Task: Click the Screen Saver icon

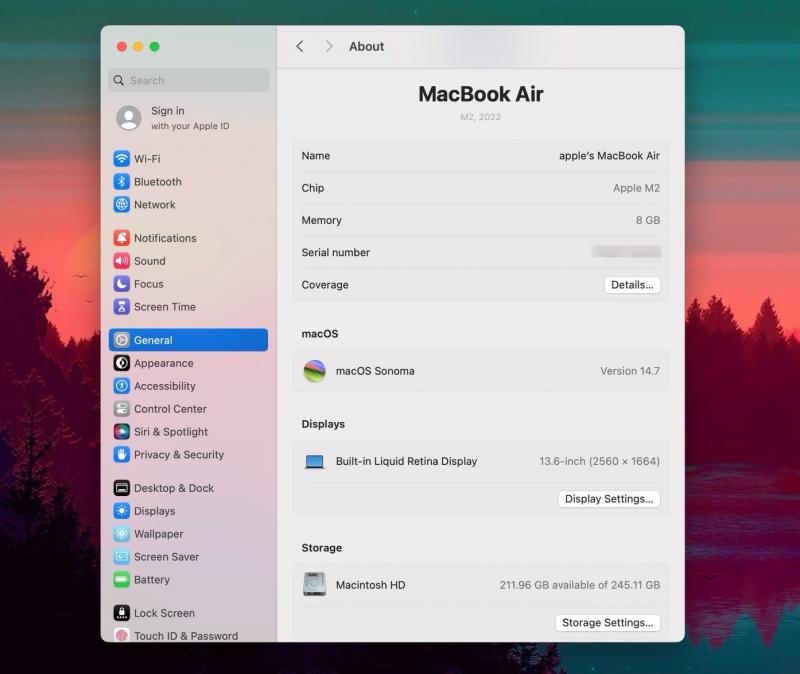Action: click(121, 557)
